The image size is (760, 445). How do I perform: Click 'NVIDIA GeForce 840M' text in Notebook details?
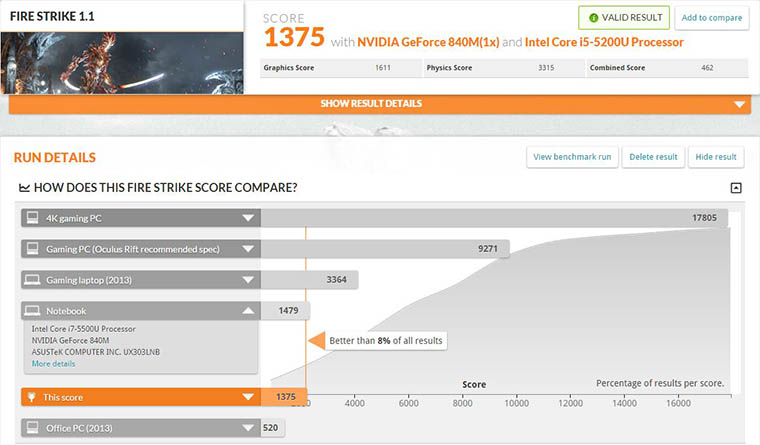click(x=70, y=340)
